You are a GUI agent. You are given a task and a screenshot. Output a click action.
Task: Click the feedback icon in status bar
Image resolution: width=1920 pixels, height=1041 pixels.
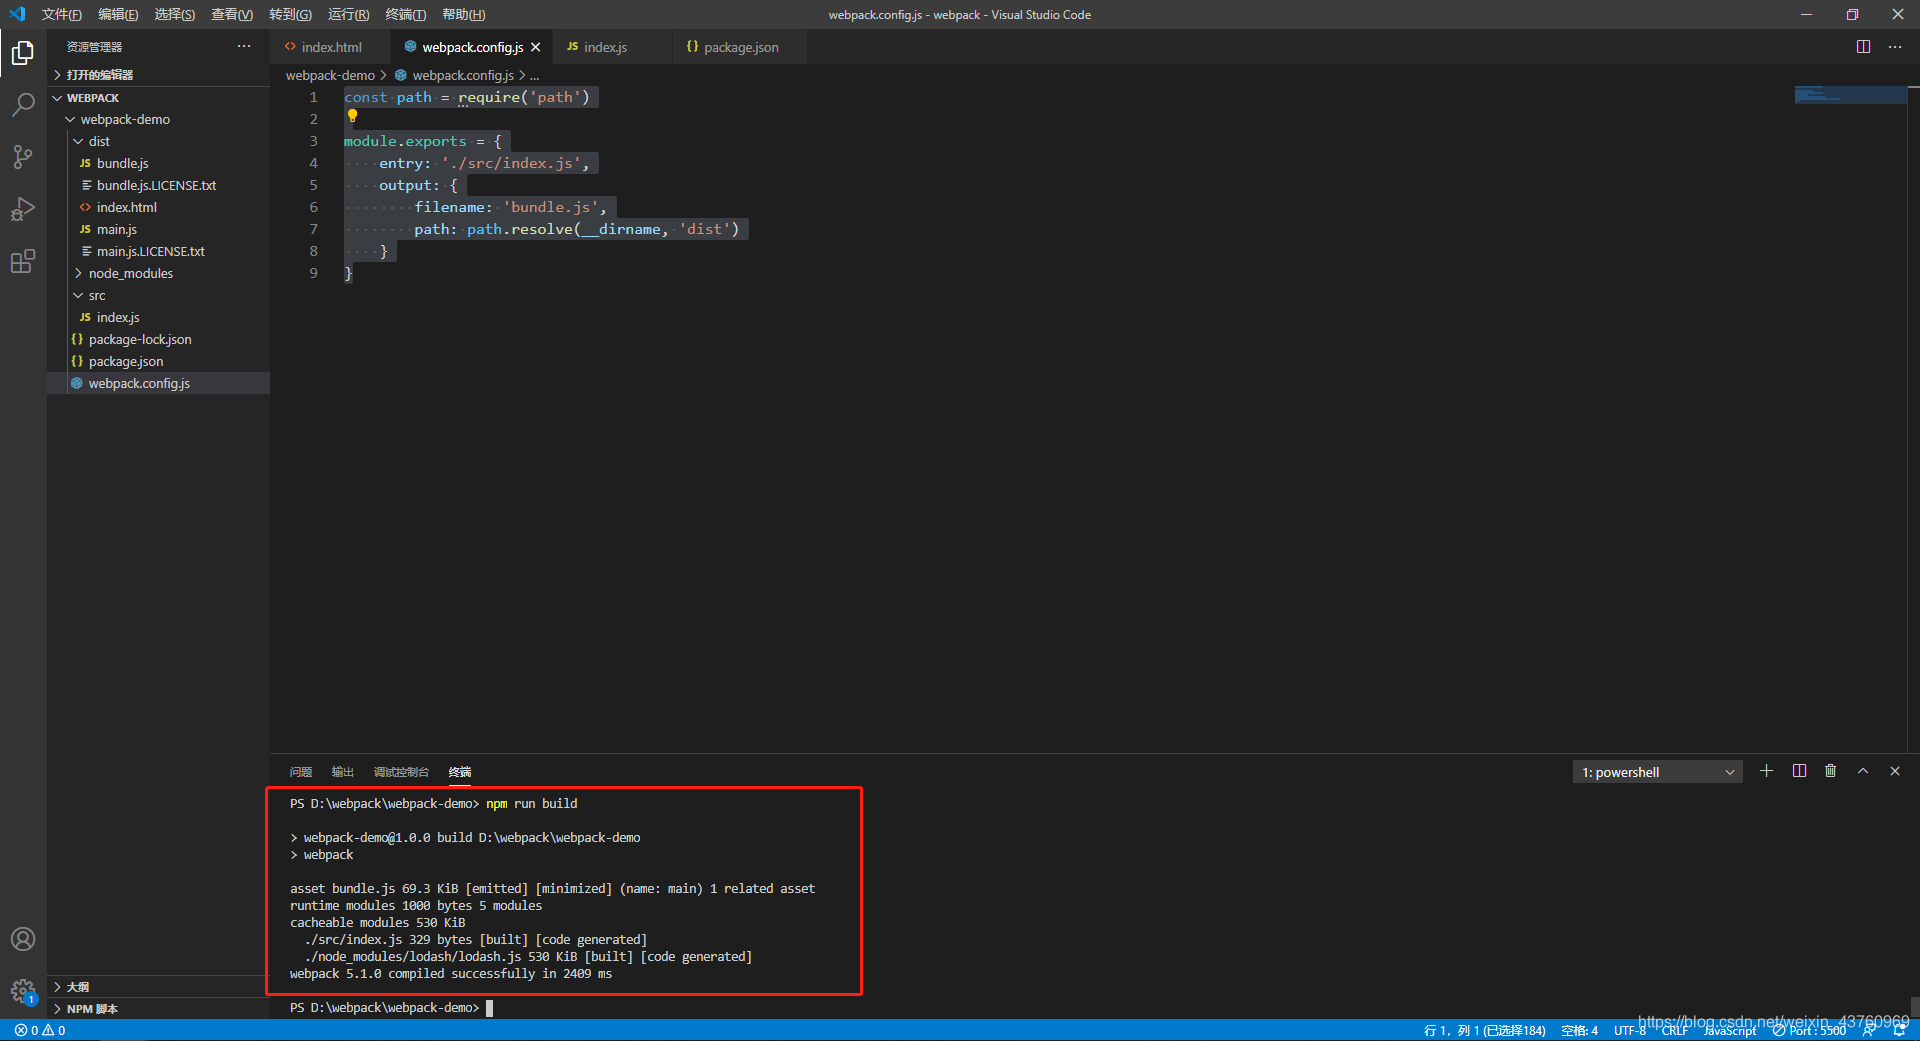click(1868, 1030)
